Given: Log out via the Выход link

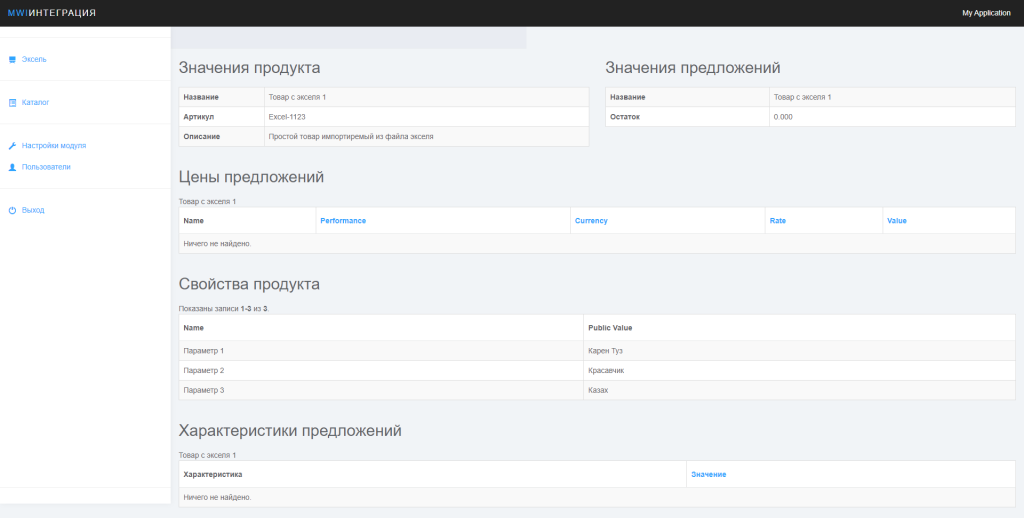Looking at the screenshot, I should coord(34,211).
